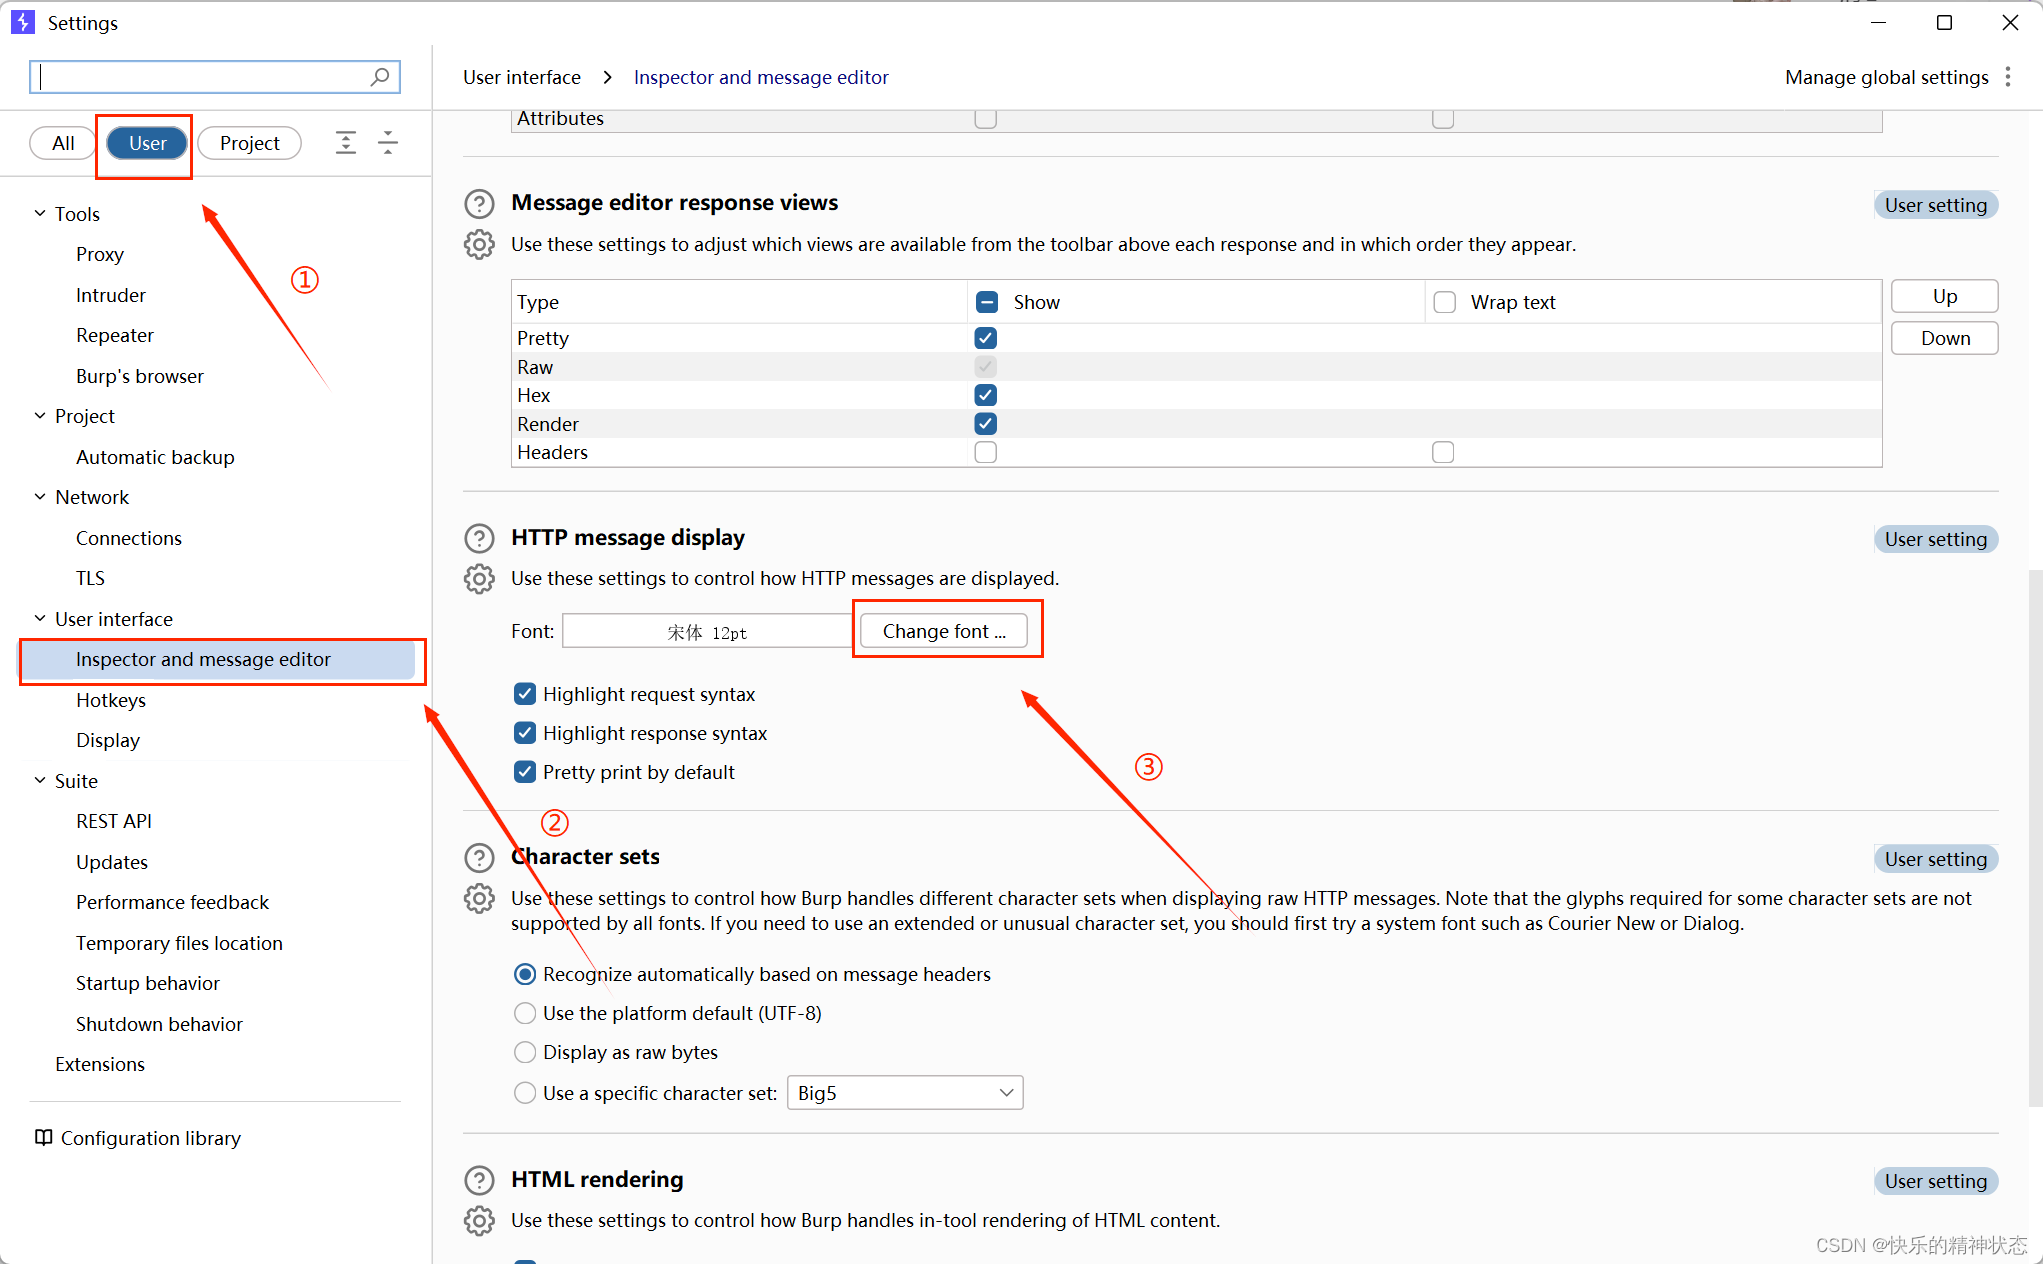Viewport: 2043px width, 1264px height.
Task: Click gear icon beside HTML rendering
Action: point(479,1220)
